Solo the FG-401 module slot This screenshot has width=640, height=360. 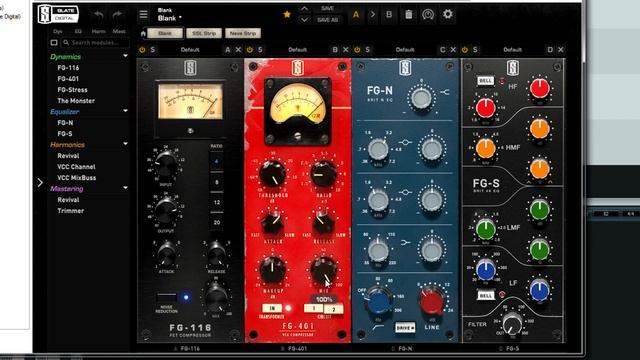[260, 50]
